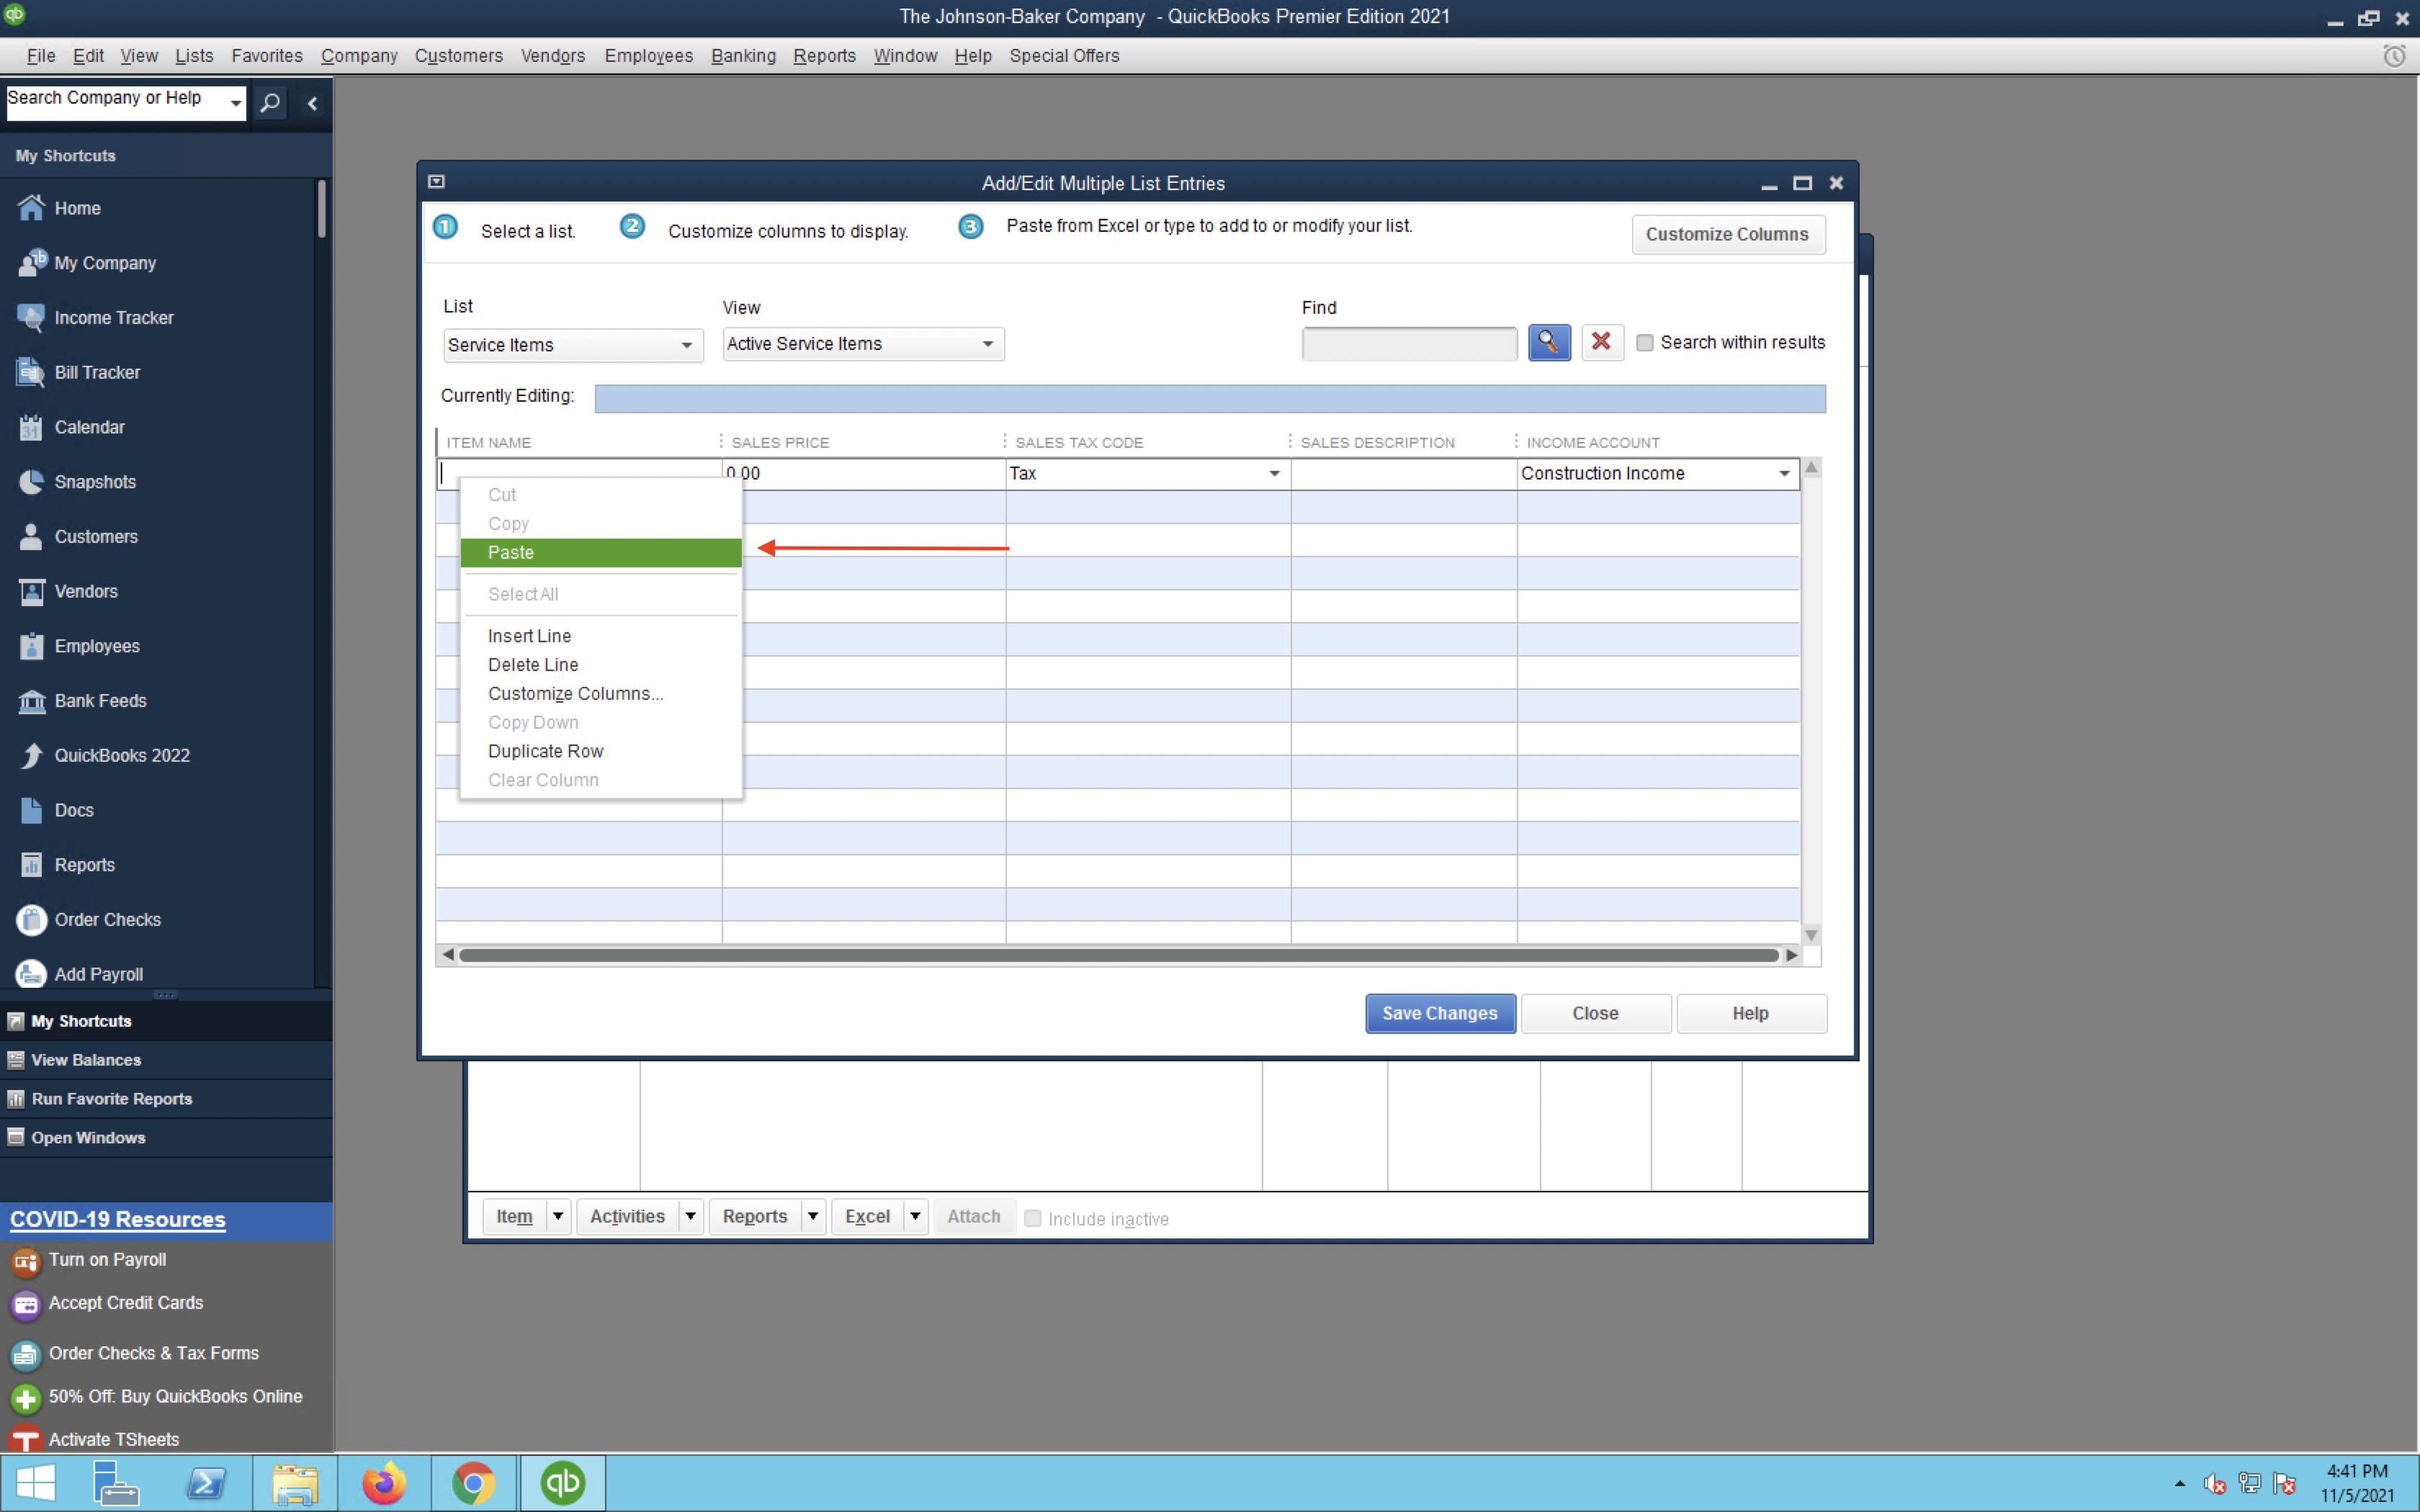Expand the View dropdown Active Service Items
Screen dimensions: 2420x1512
click(x=987, y=344)
